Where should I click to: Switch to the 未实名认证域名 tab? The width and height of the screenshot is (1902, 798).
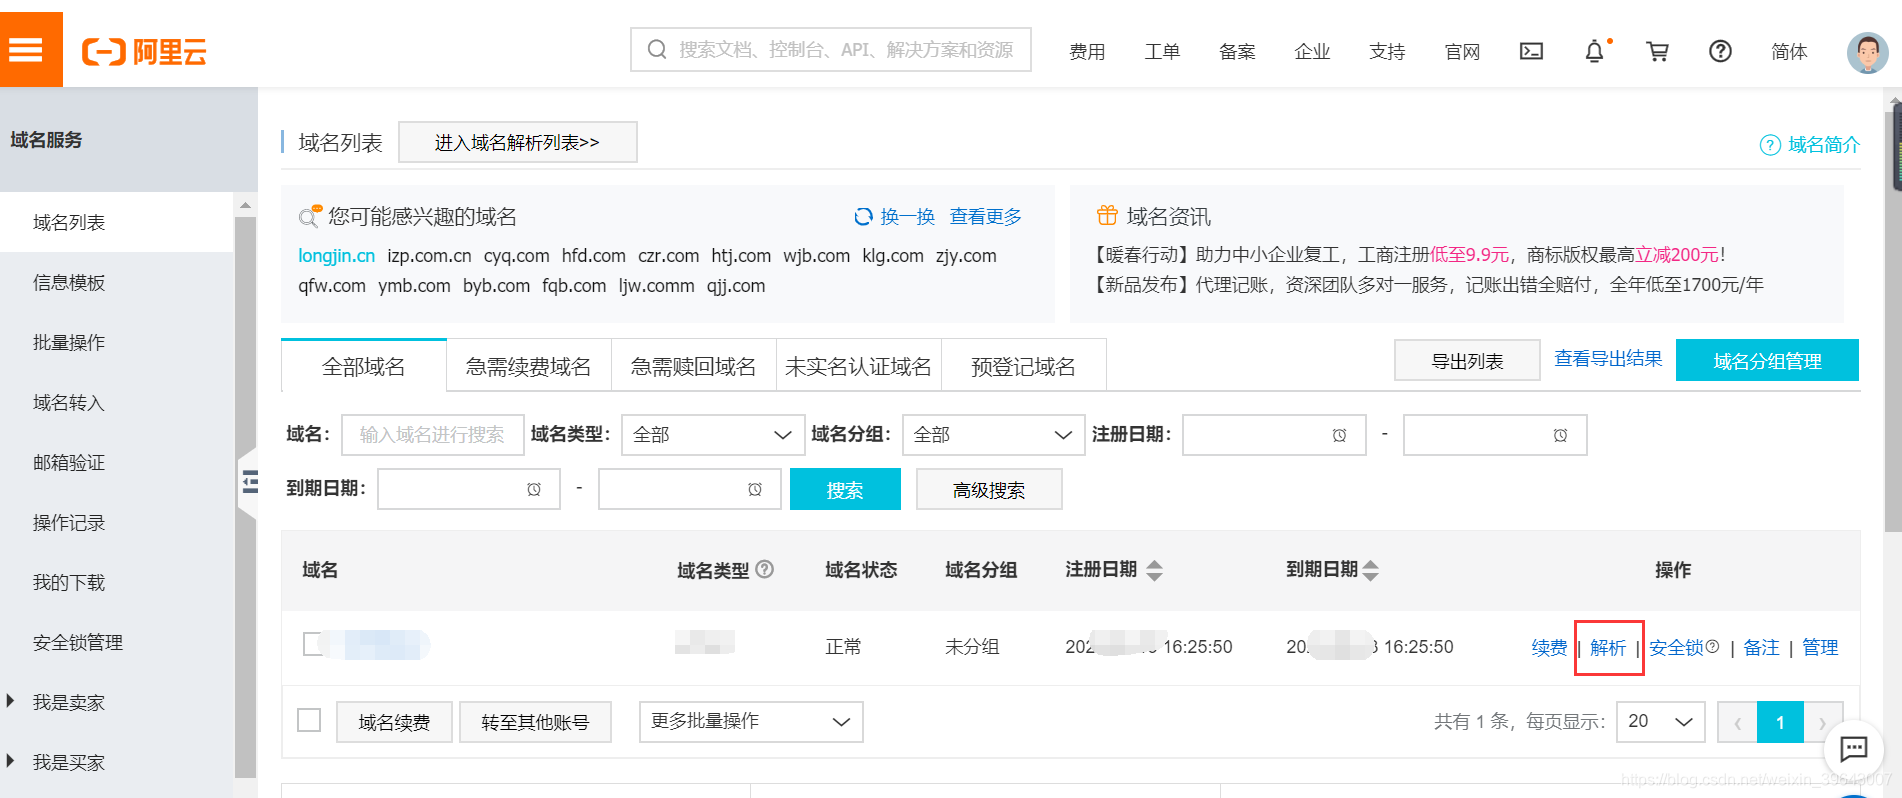pos(858,367)
